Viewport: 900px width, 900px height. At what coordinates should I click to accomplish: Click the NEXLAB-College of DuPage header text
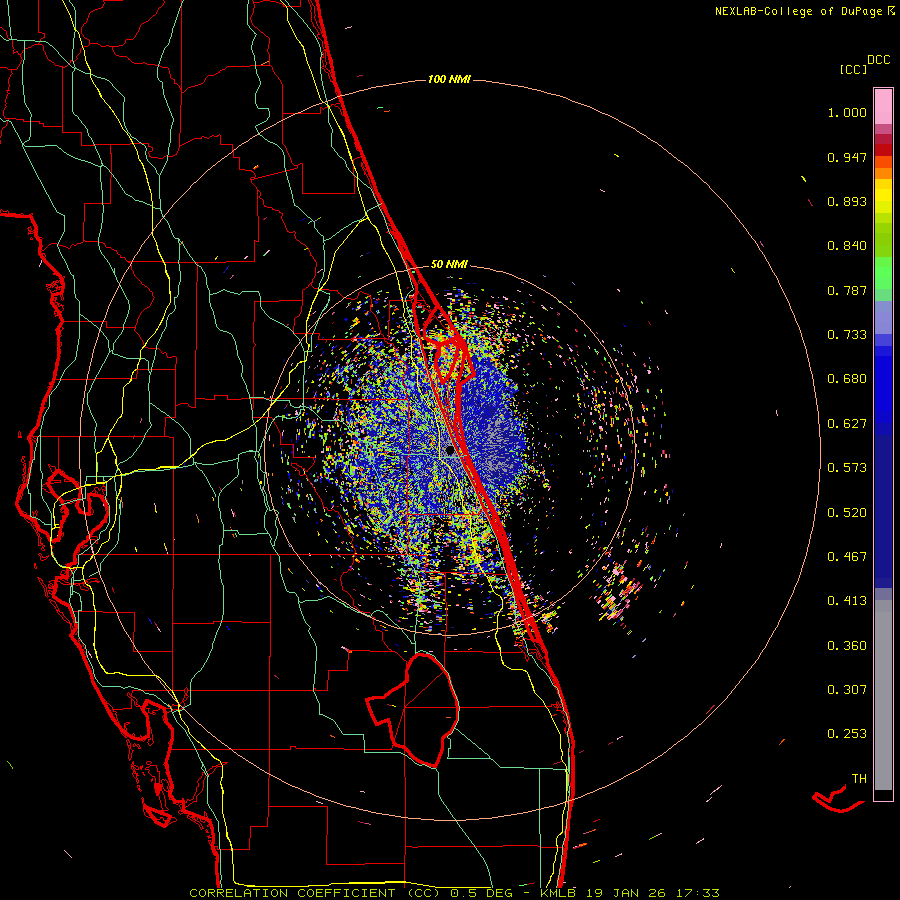[799, 11]
